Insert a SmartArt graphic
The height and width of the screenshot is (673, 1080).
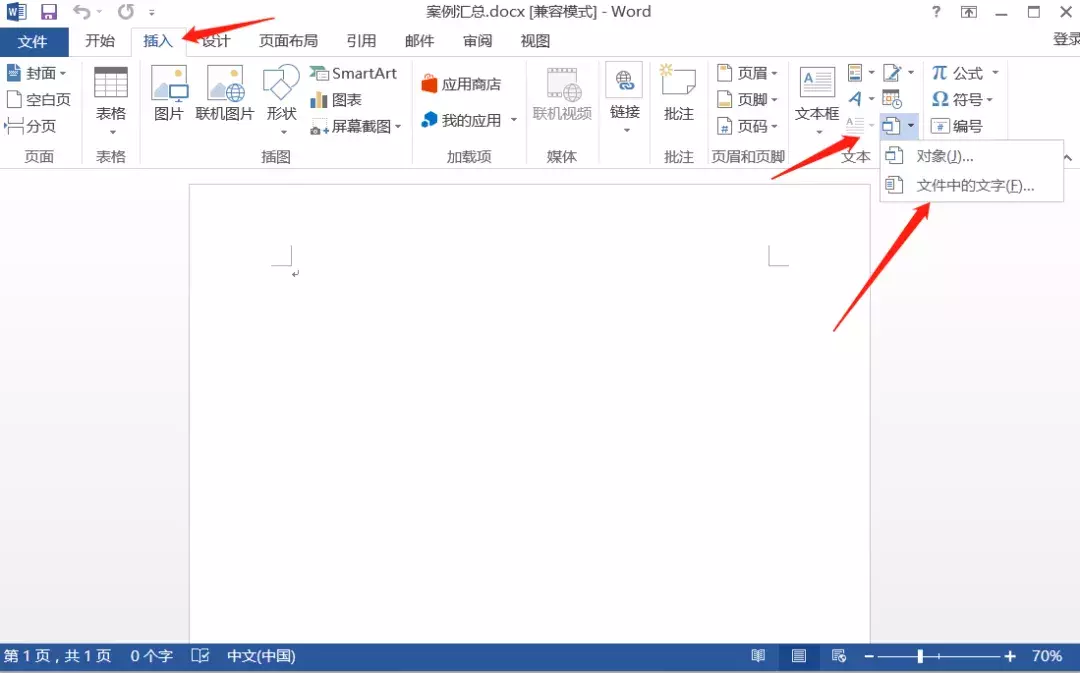[x=353, y=73]
